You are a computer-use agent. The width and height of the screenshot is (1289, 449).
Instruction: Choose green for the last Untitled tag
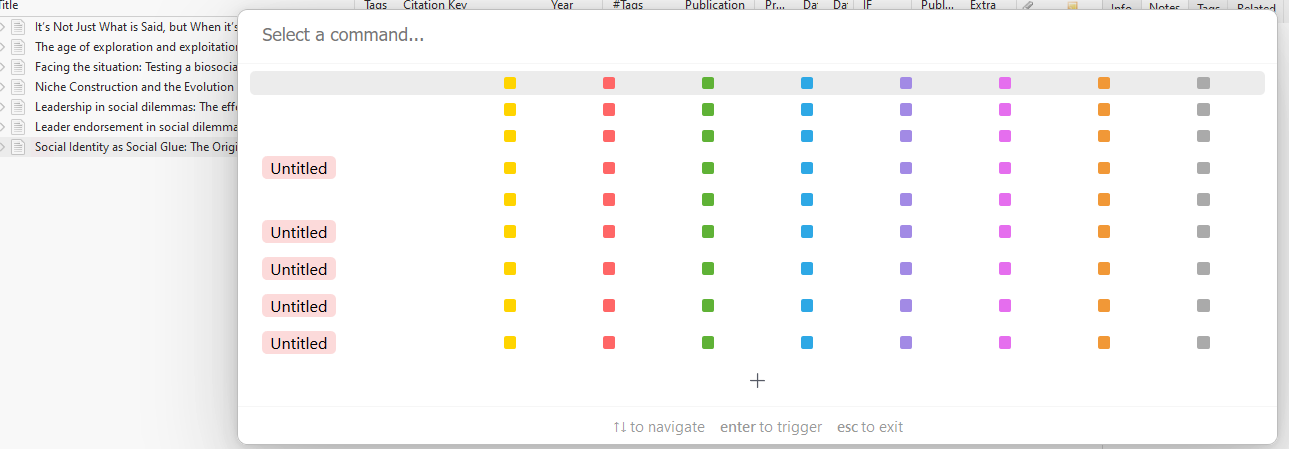tap(708, 343)
